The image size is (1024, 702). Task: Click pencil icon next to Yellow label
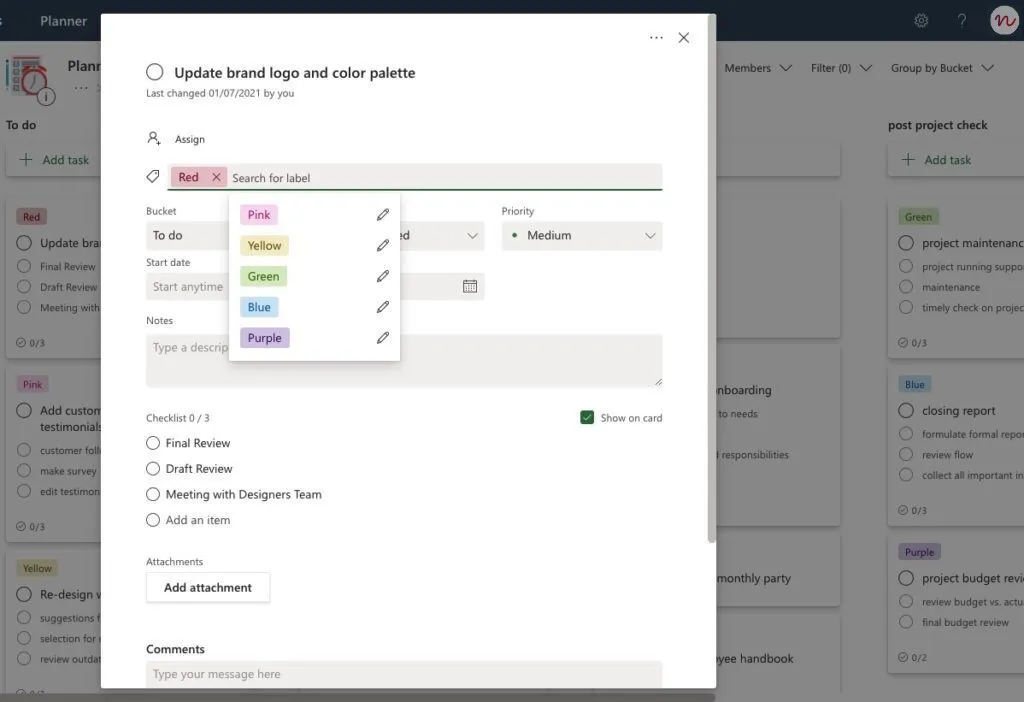pos(383,246)
